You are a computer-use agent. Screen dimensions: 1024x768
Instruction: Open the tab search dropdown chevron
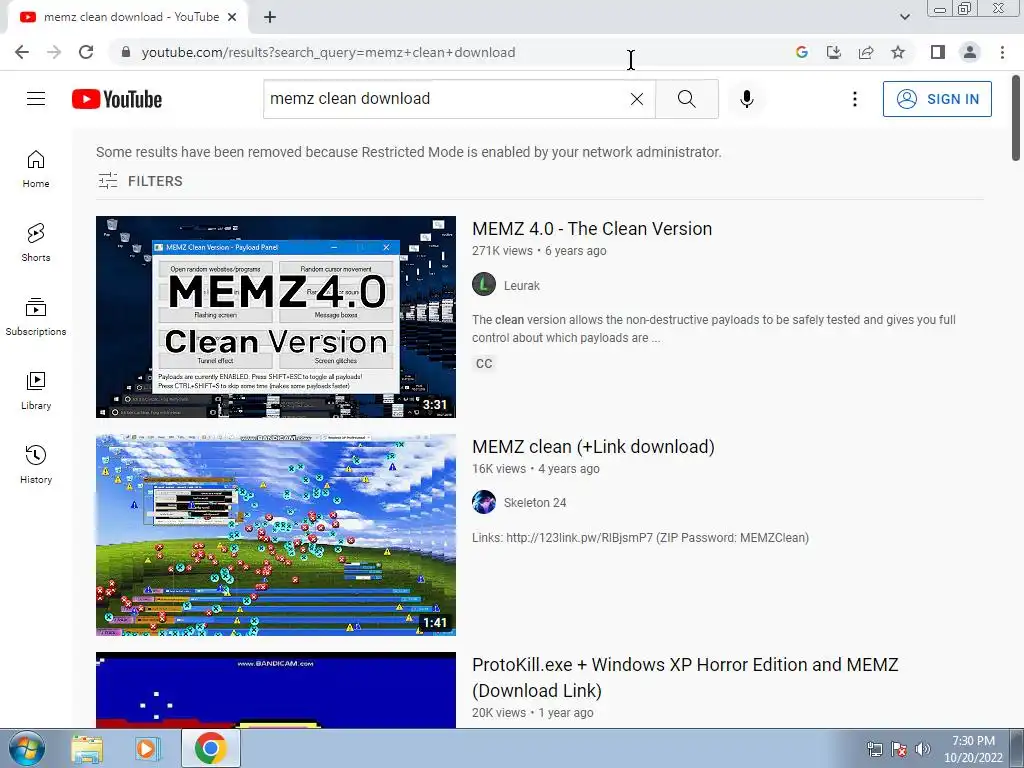pos(904,17)
